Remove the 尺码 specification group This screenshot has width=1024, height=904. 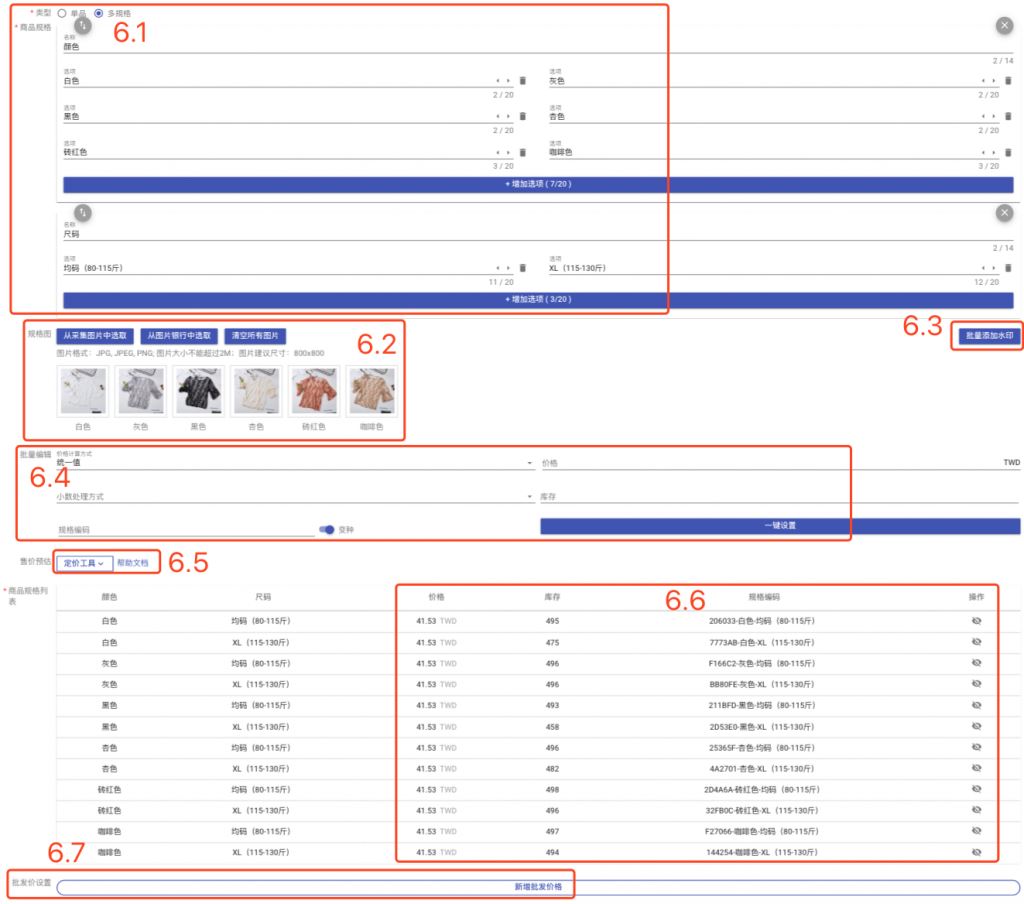coord(1004,213)
